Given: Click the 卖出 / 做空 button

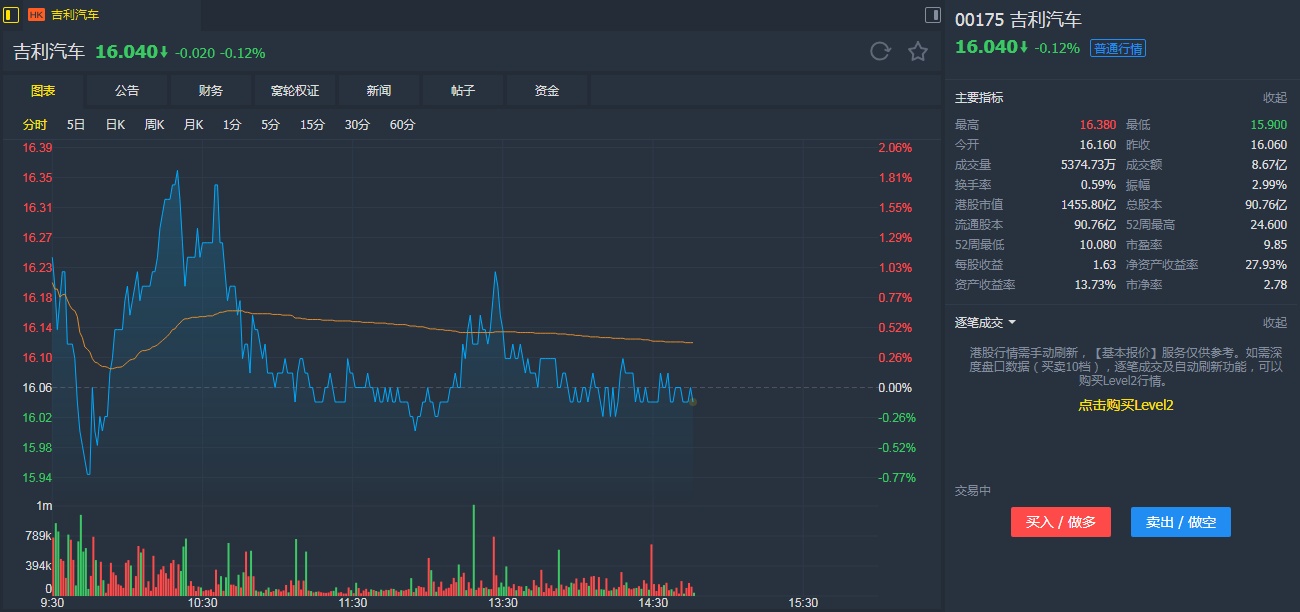Looking at the screenshot, I should click(x=1180, y=522).
